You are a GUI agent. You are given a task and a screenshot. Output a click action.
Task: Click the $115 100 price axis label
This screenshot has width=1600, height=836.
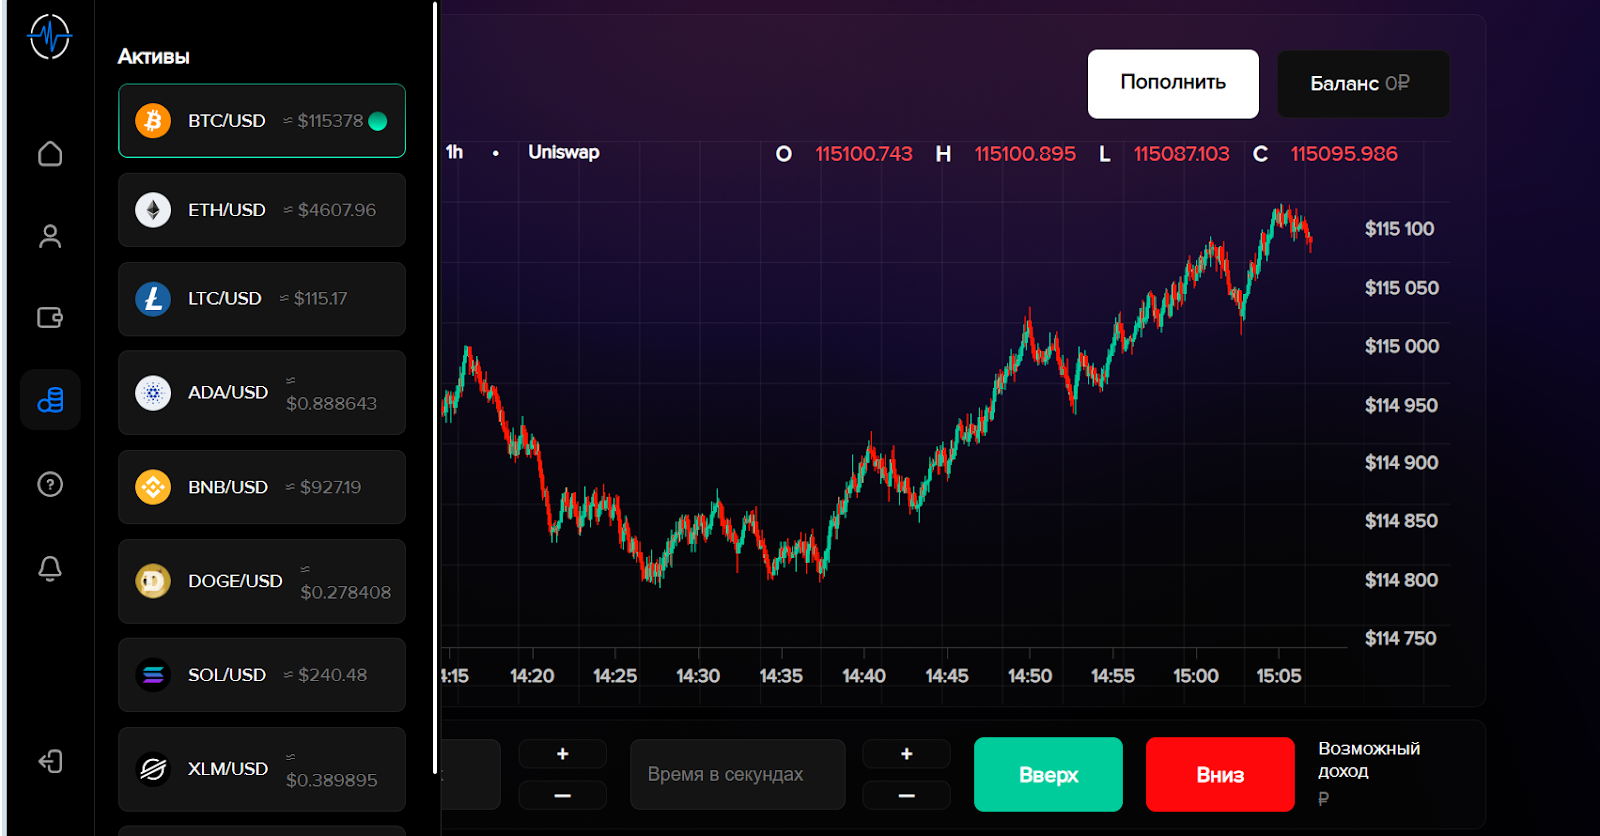click(x=1399, y=229)
